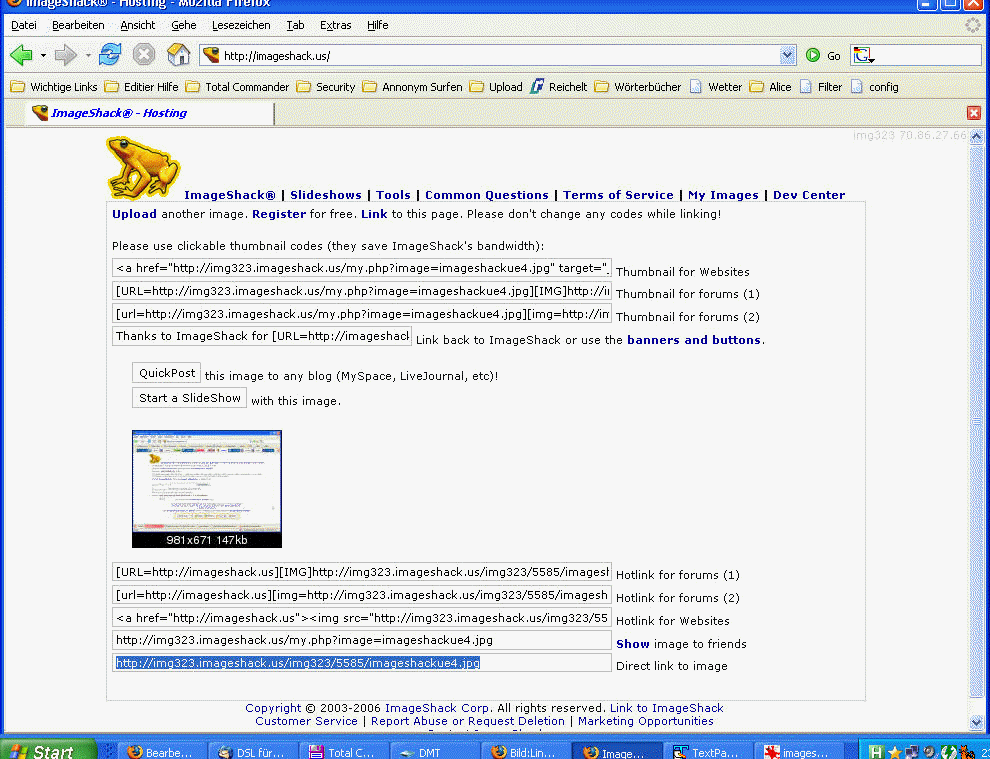The height and width of the screenshot is (759, 990).
Task: Click the Register link
Action: tap(278, 214)
